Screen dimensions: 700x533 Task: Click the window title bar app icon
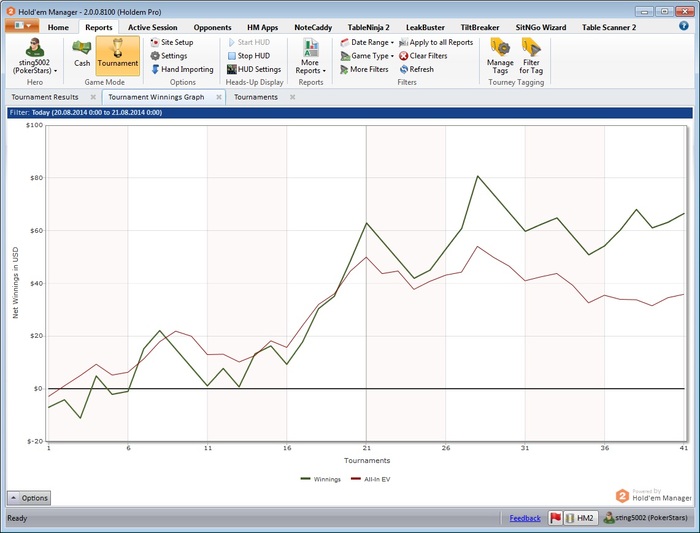[x=11, y=12]
